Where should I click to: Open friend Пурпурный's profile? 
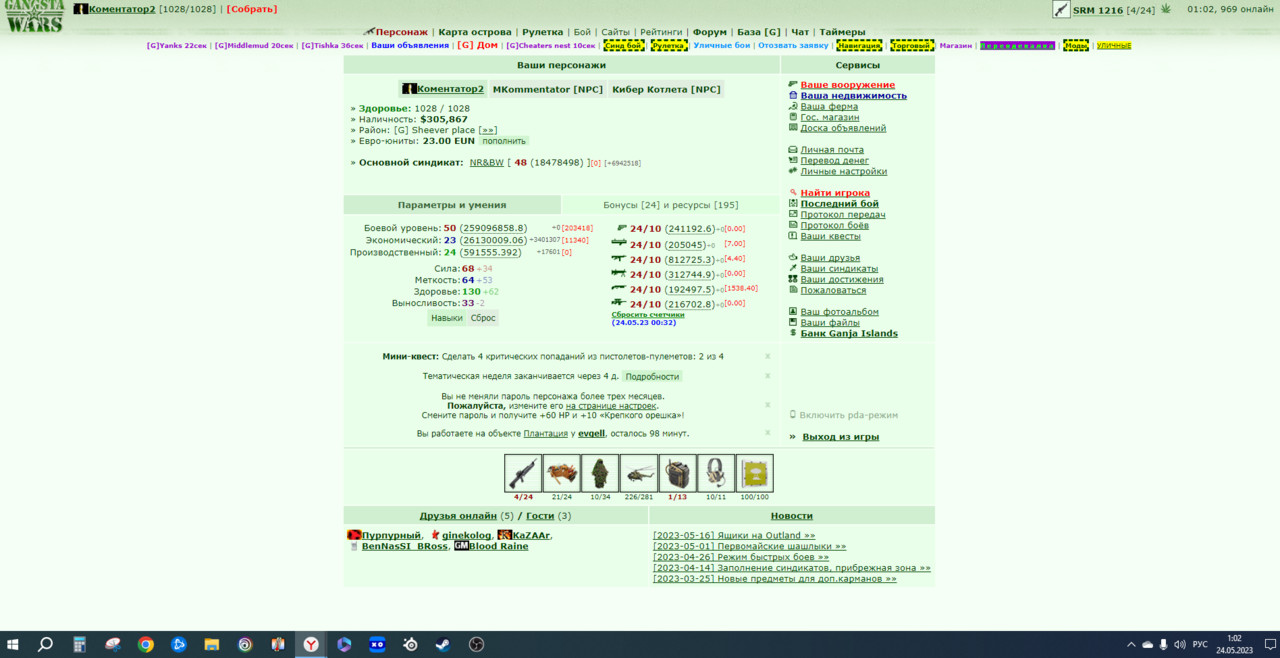click(391, 536)
